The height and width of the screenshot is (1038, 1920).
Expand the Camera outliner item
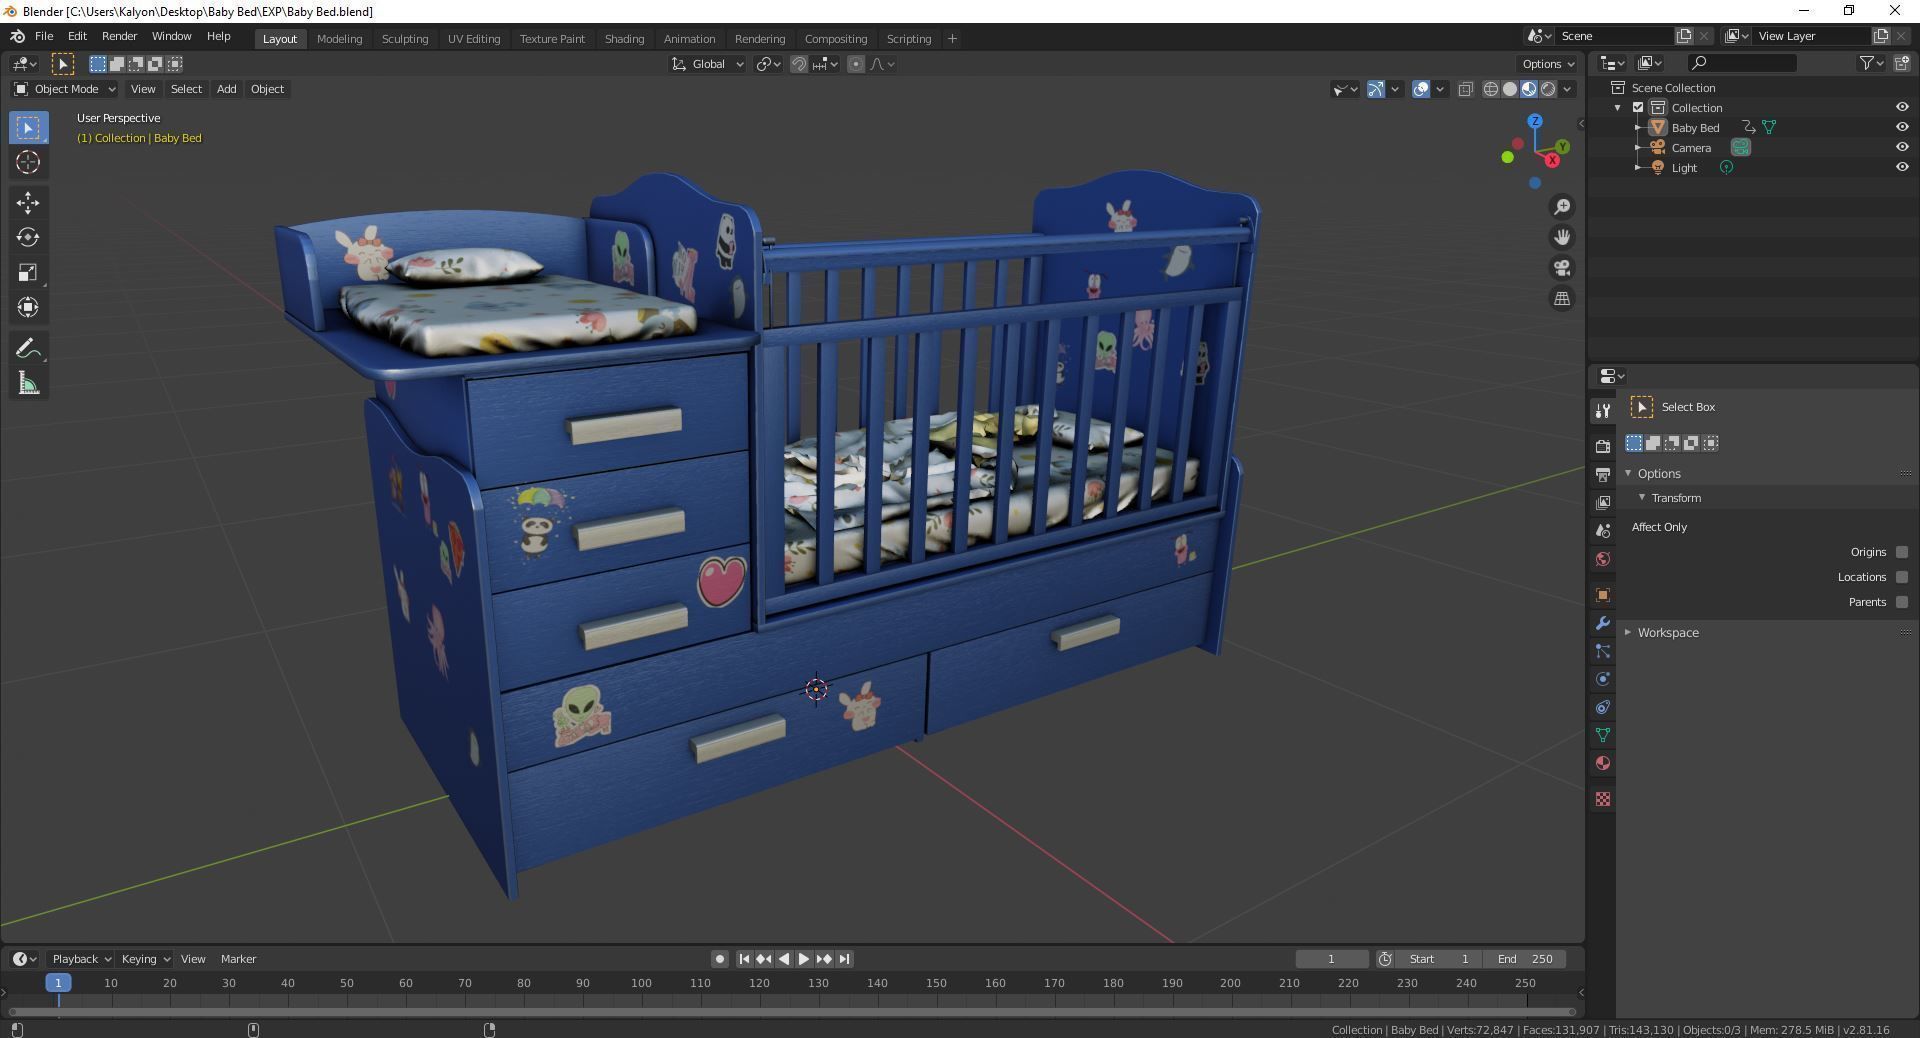coord(1638,148)
